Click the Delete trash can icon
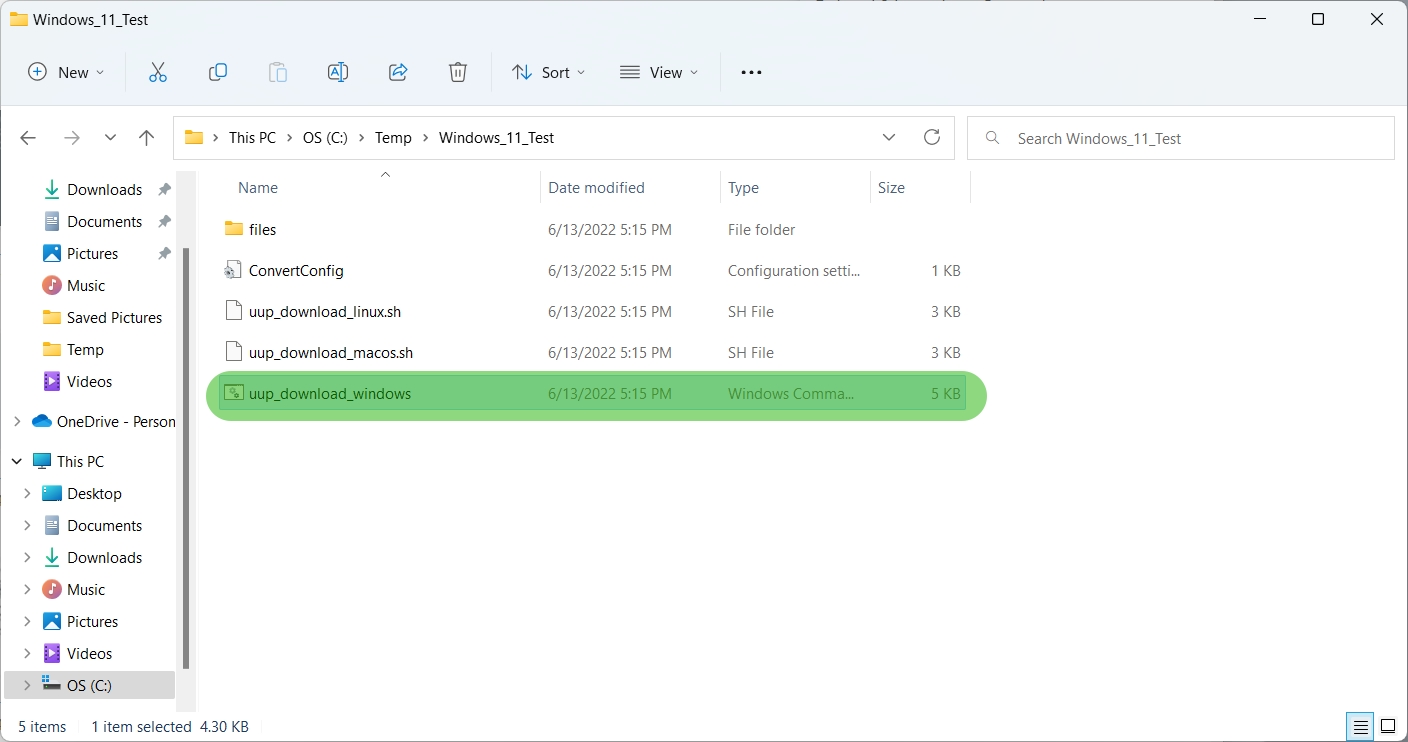Screen dimensions: 1408x742 (x=457, y=72)
